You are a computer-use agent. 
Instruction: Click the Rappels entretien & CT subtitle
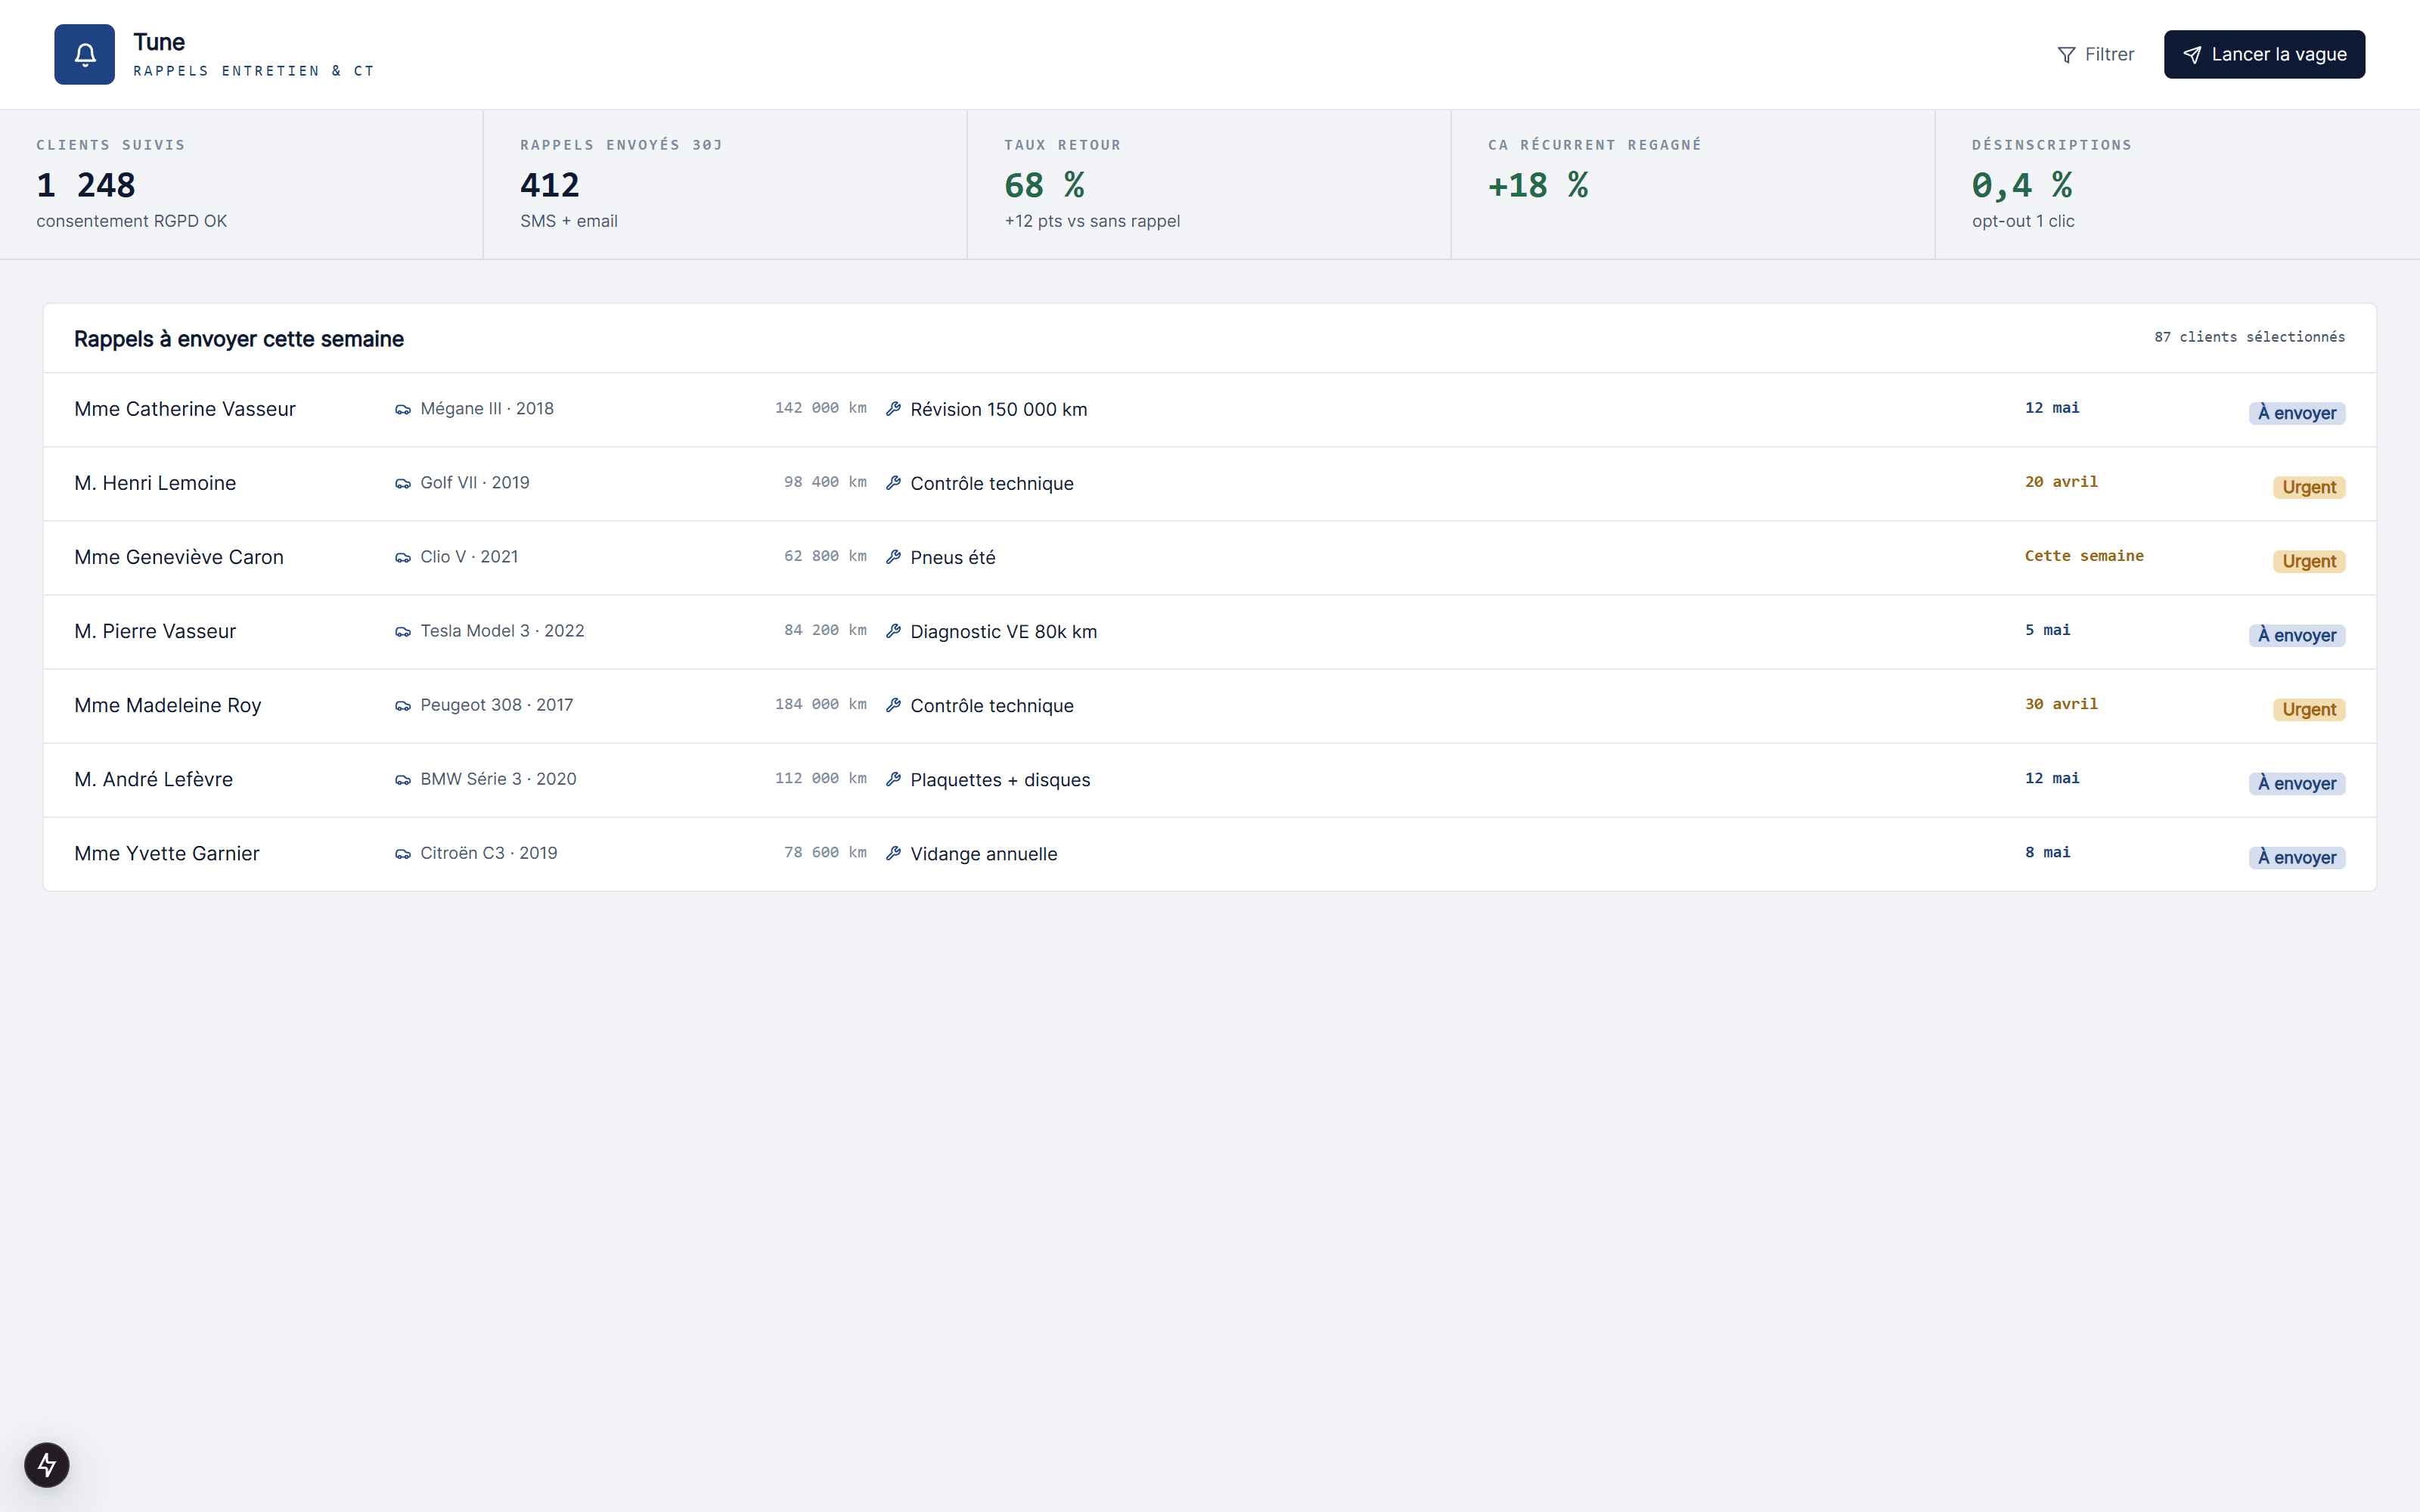pyautogui.click(x=253, y=71)
